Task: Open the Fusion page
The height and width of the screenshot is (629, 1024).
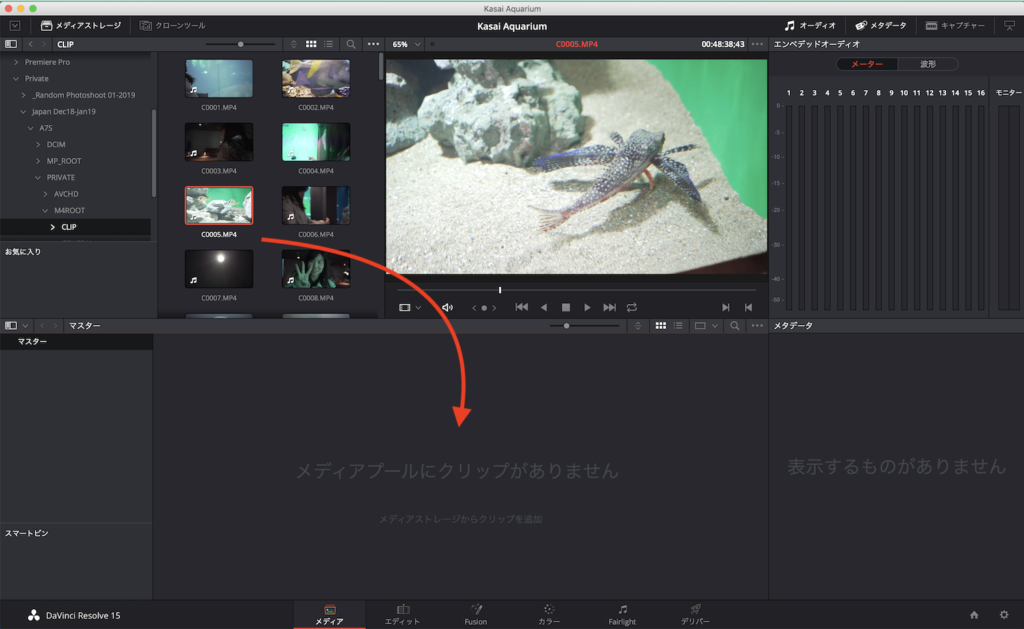Action: 476,613
